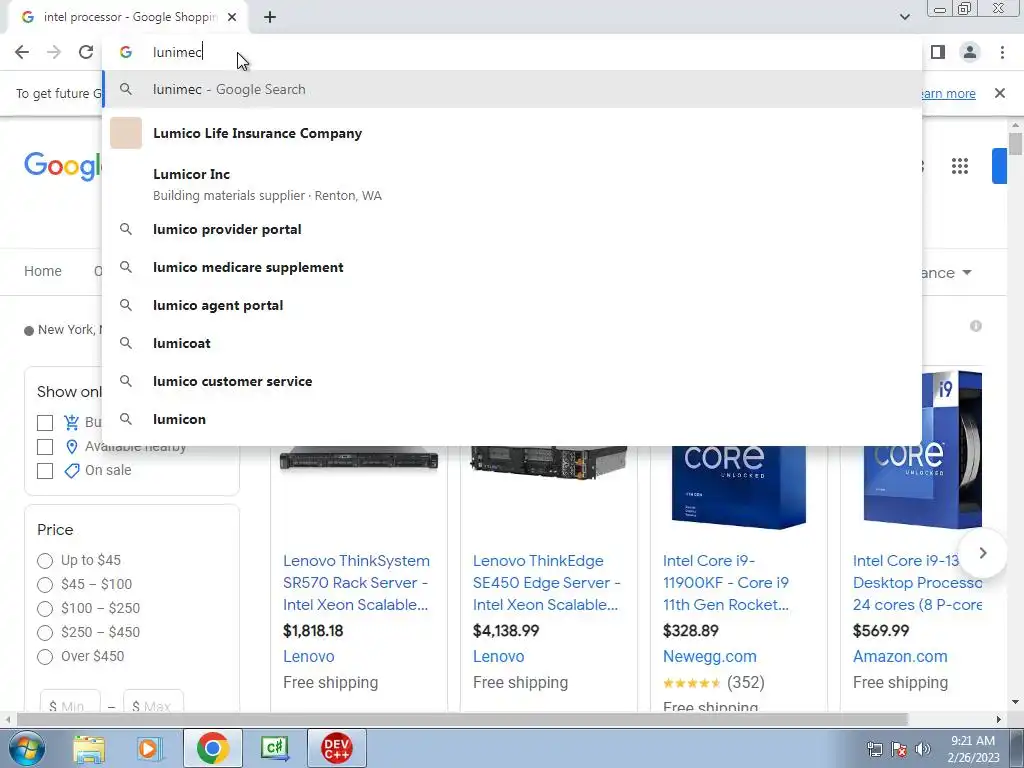This screenshot has width=1024, height=768.
Task: Open Windows Explorer from the taskbar
Action: point(89,748)
